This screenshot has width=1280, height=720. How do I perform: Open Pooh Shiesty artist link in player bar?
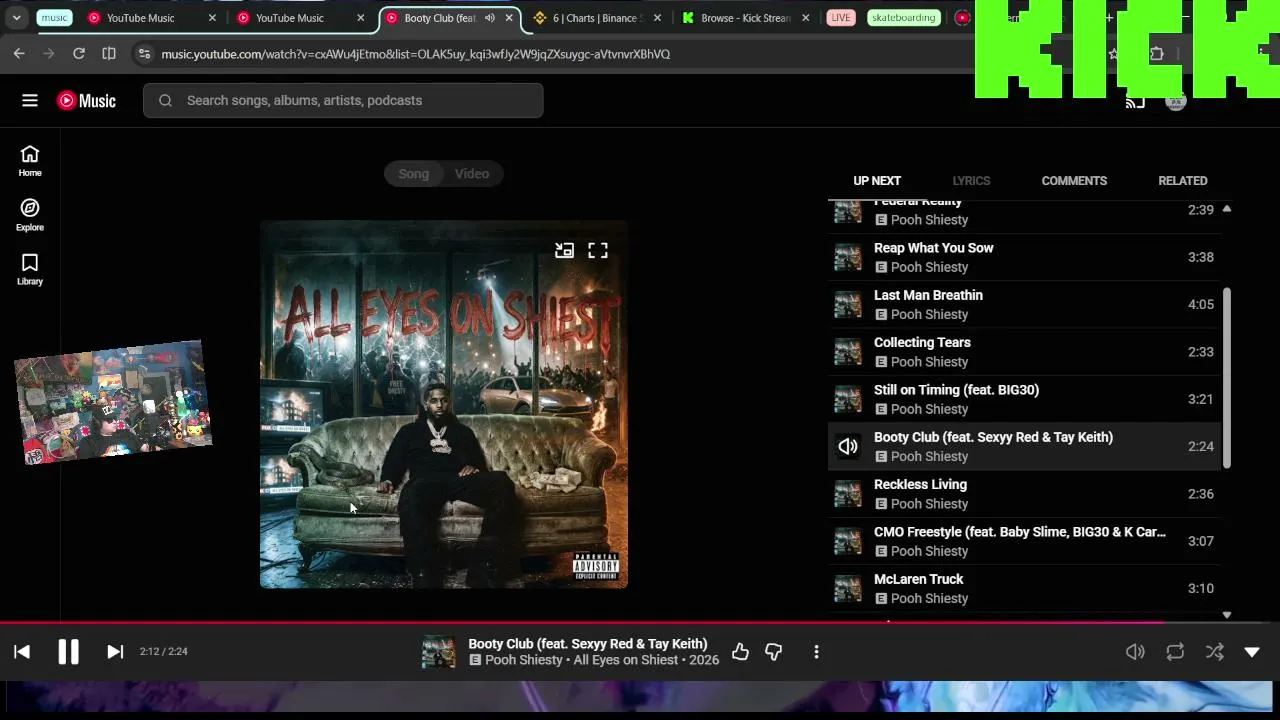click(524, 660)
